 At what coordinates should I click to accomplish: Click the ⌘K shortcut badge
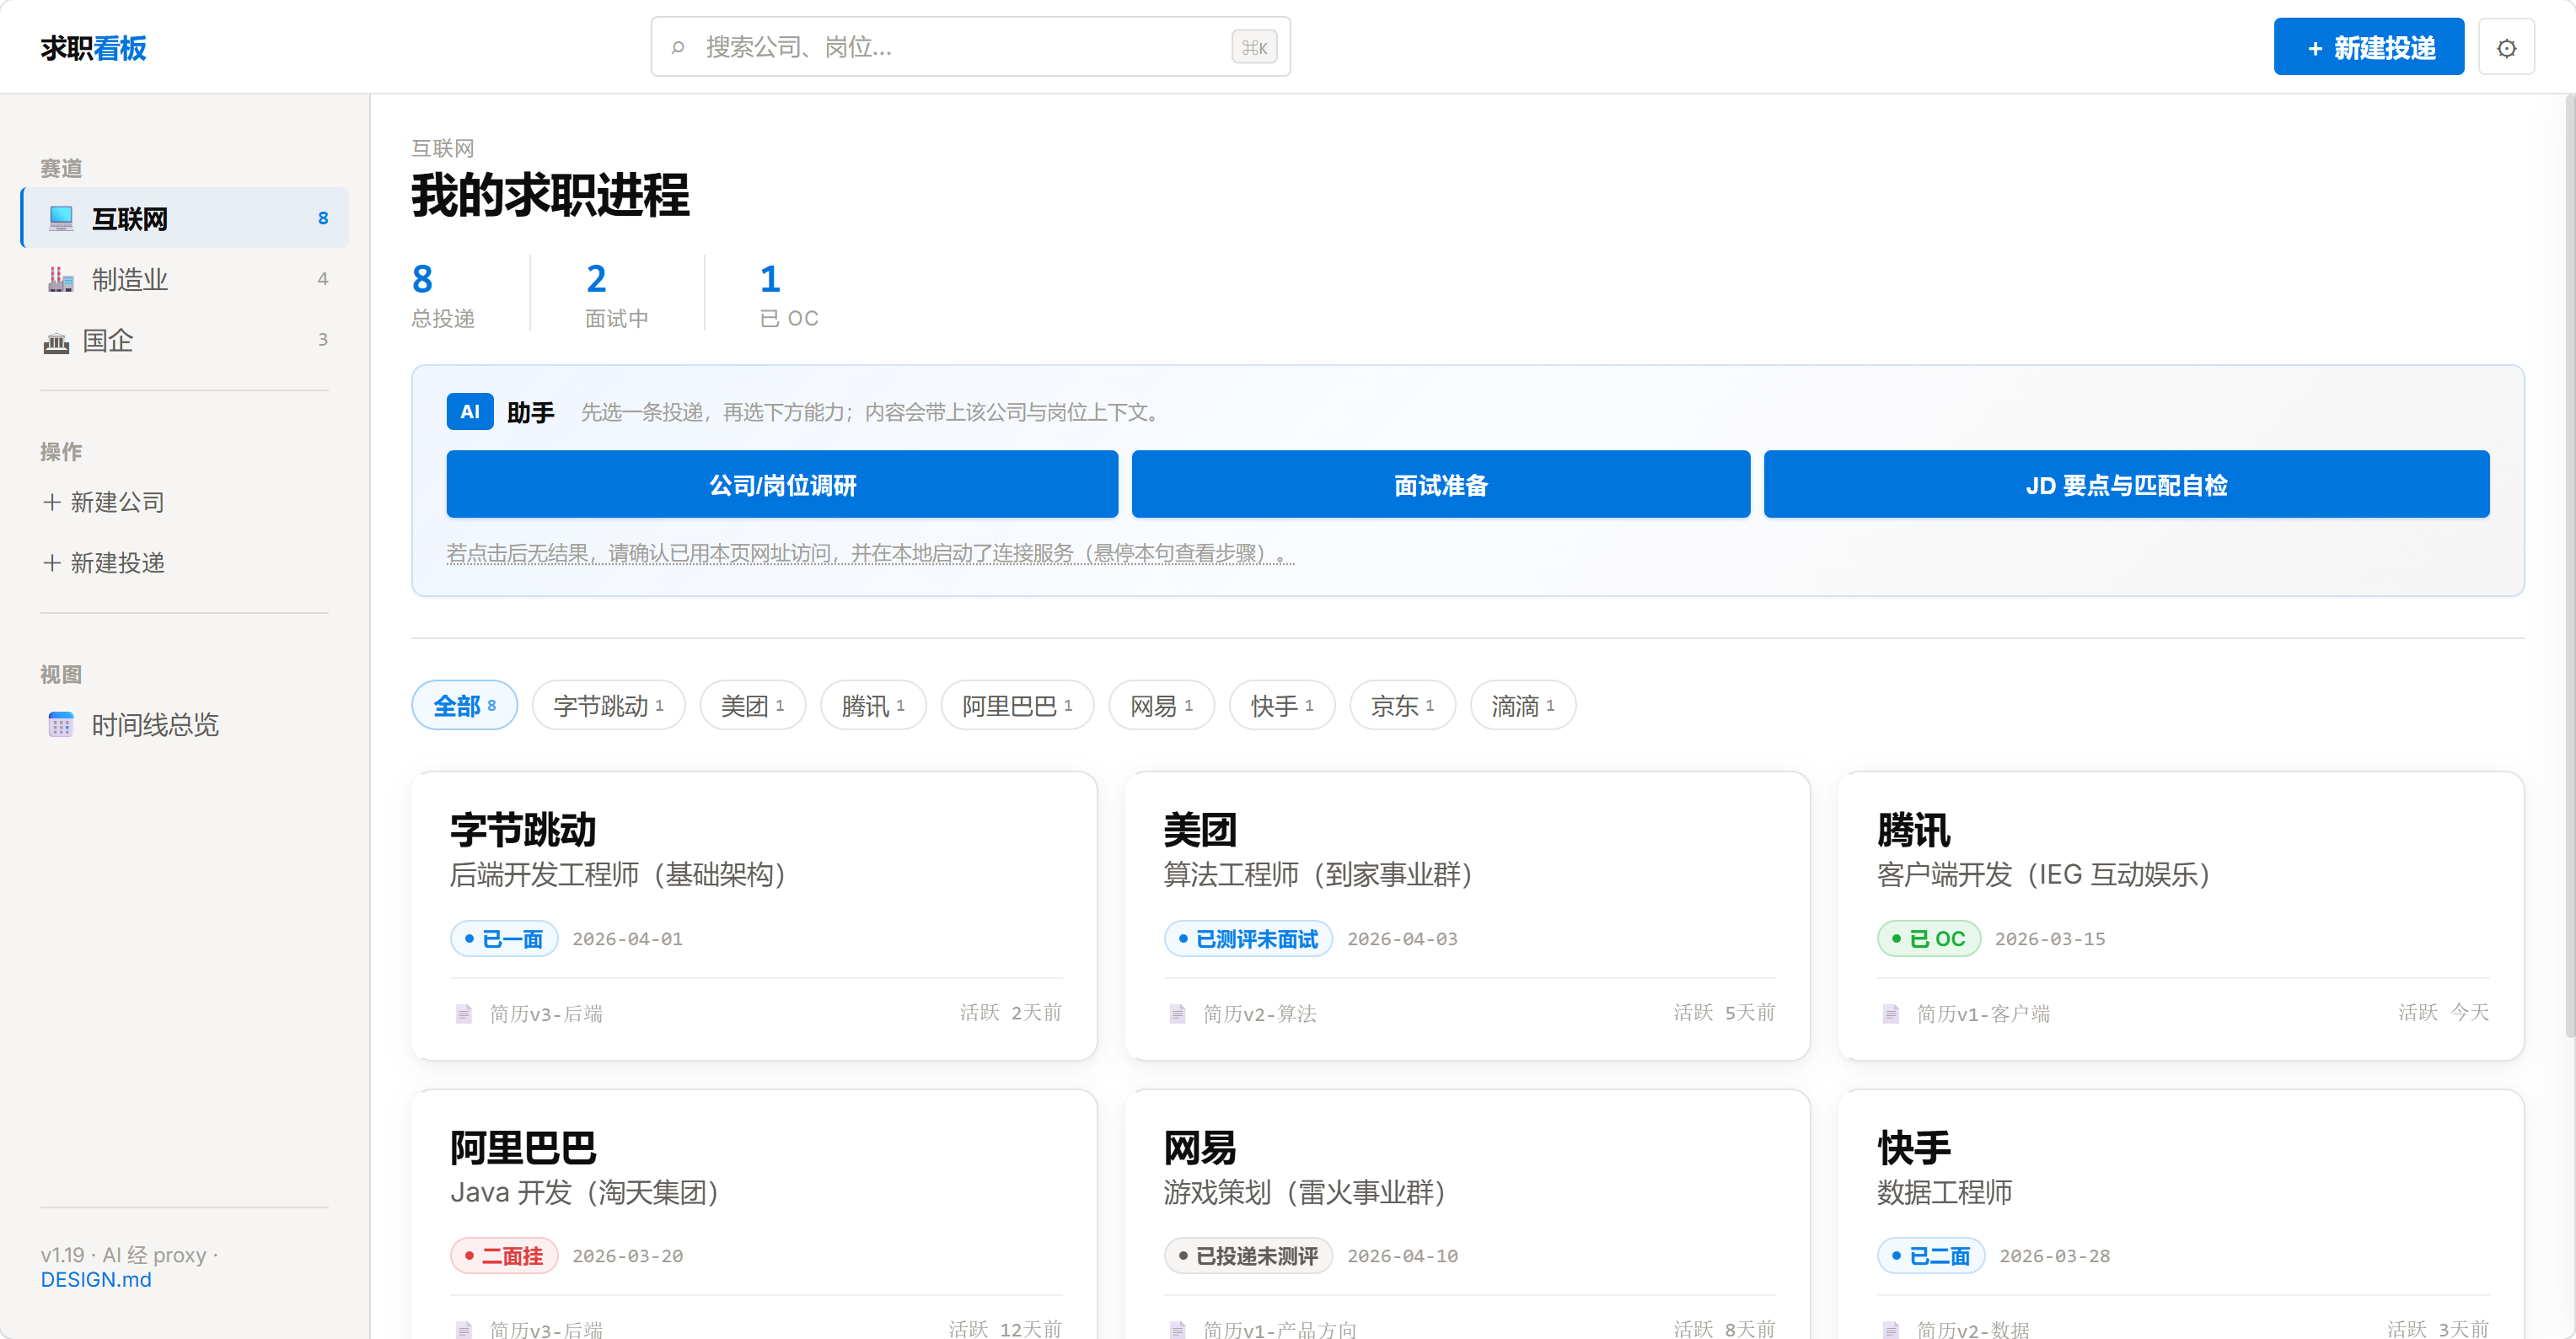point(1254,47)
